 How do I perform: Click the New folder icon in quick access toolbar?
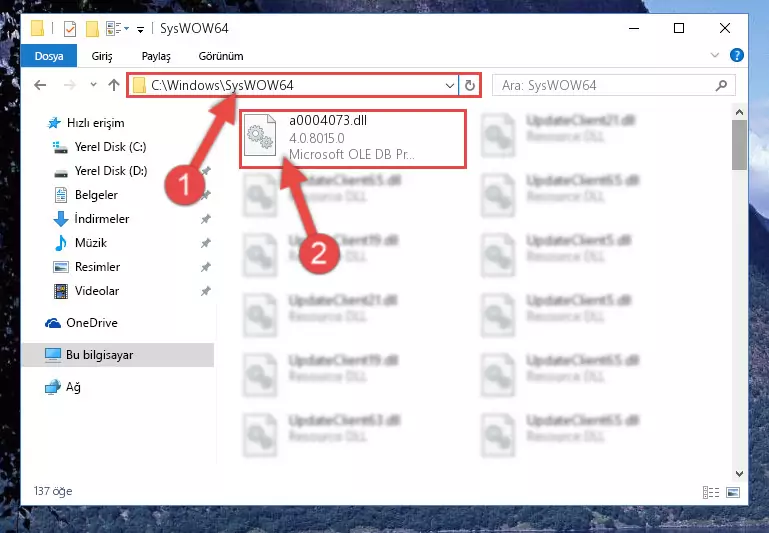[x=92, y=29]
